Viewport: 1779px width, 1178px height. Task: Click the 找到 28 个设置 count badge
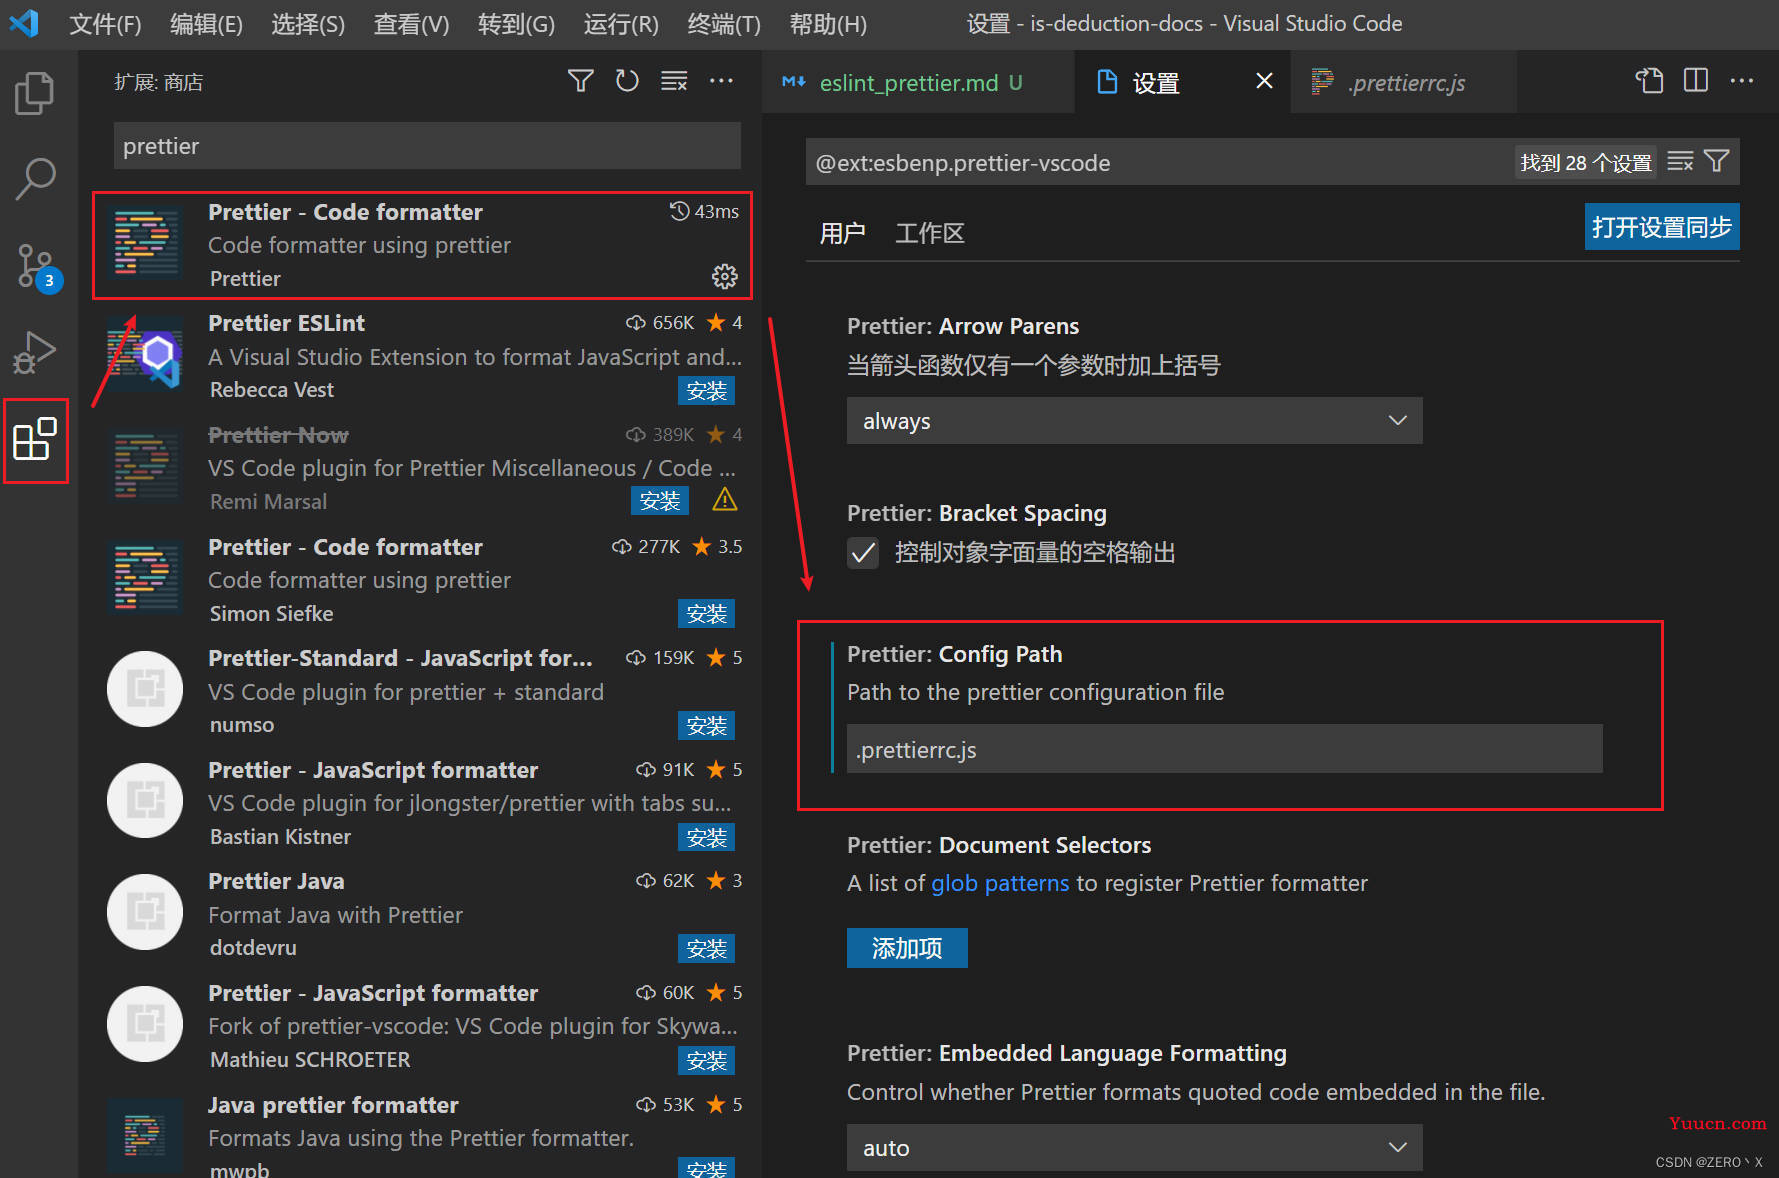1586,162
